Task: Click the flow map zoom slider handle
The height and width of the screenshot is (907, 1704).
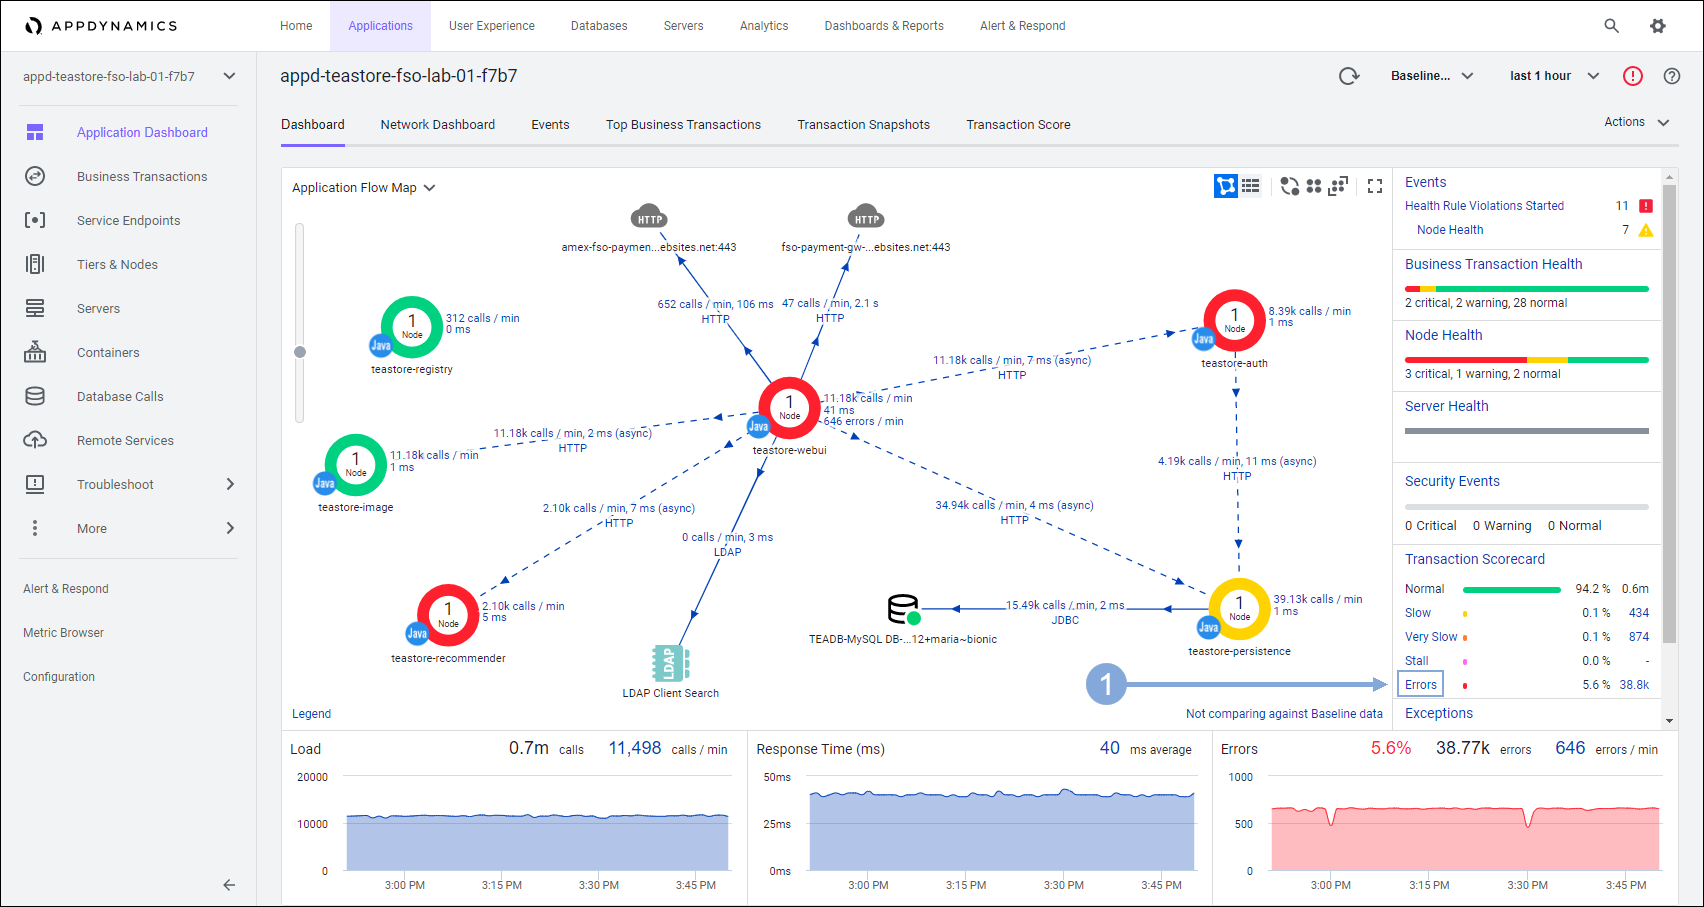Action: click(300, 352)
